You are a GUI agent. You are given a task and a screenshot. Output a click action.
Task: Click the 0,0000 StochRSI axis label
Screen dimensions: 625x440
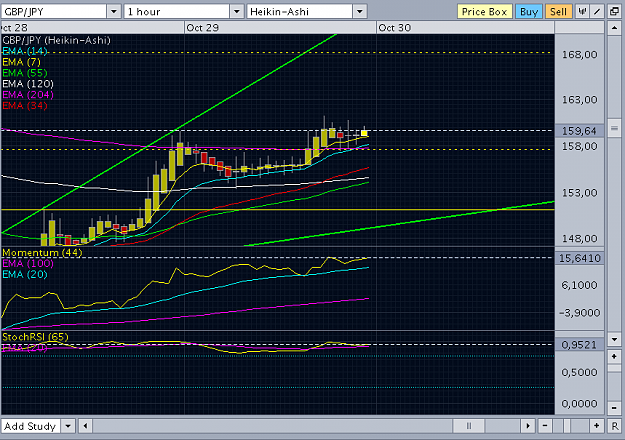click(580, 404)
